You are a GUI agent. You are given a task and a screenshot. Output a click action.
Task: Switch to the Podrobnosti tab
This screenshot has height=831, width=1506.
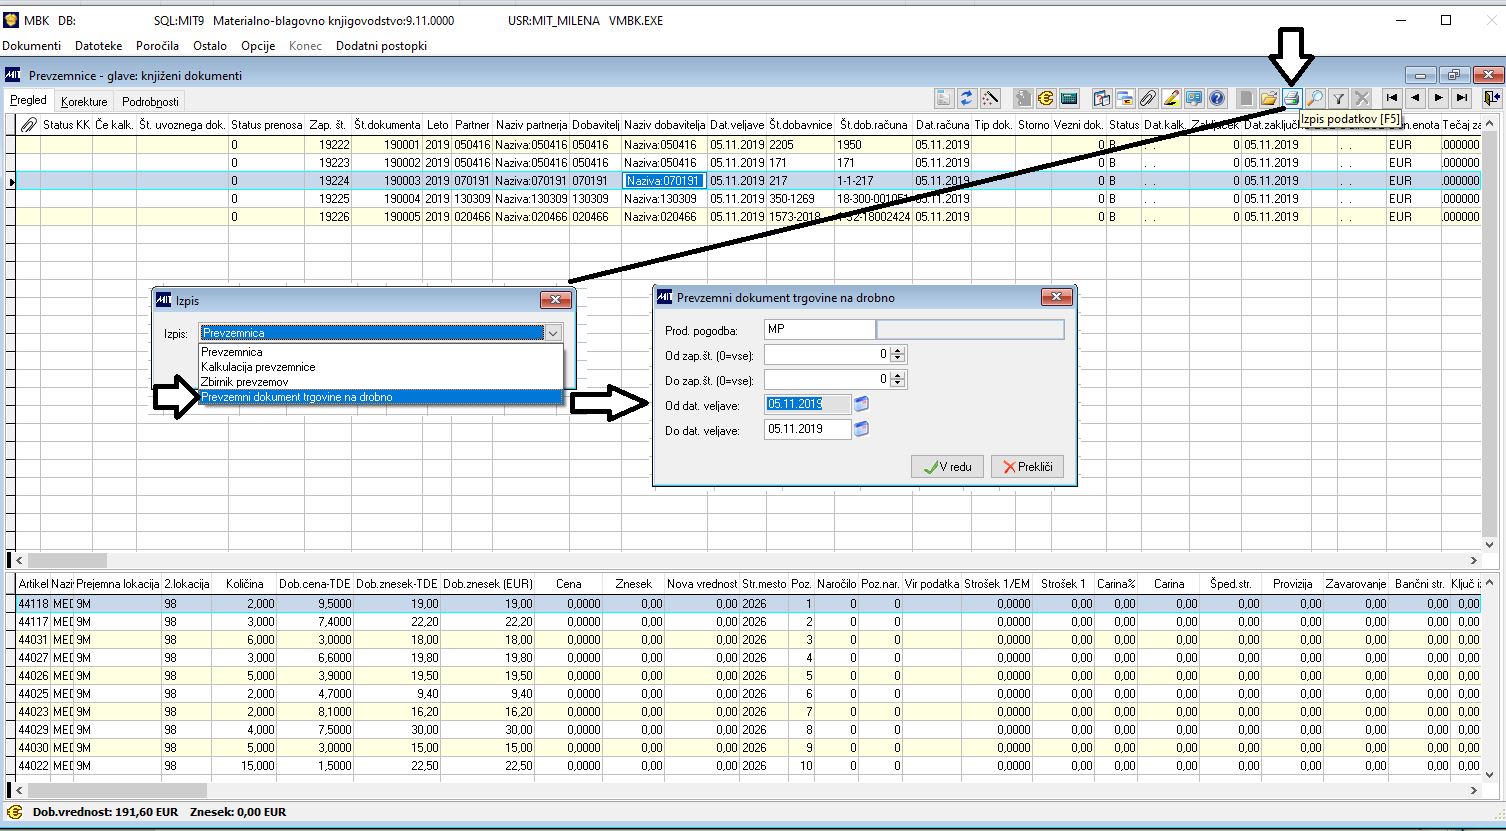pos(150,102)
